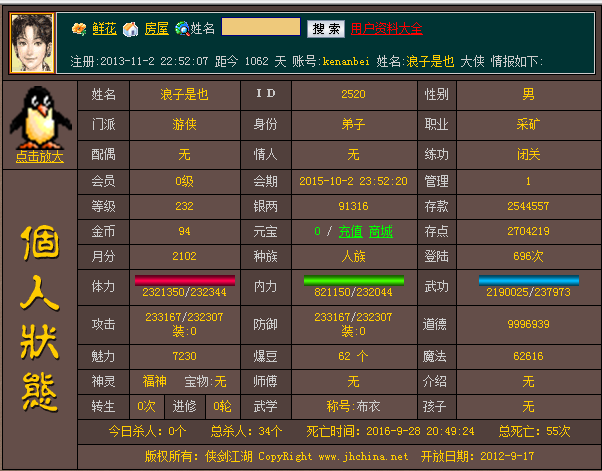Click the 姓名 value 浪子是也 in table
602x471 pixels.
click(184, 94)
